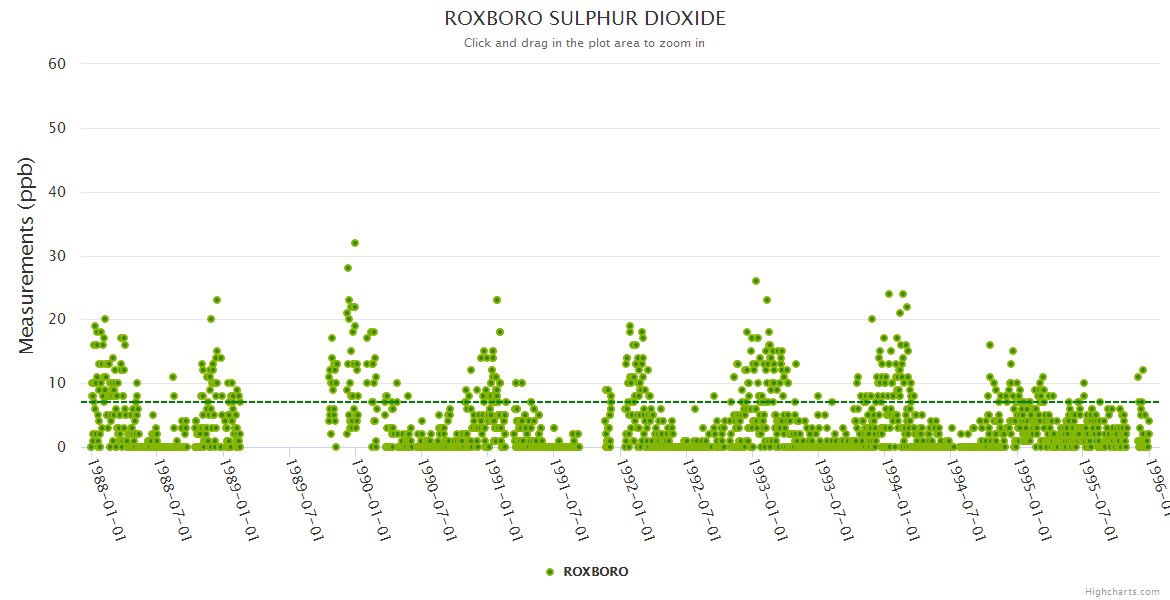Click the 40 label on the y-axis
This screenshot has height=600, width=1170.
(57, 192)
